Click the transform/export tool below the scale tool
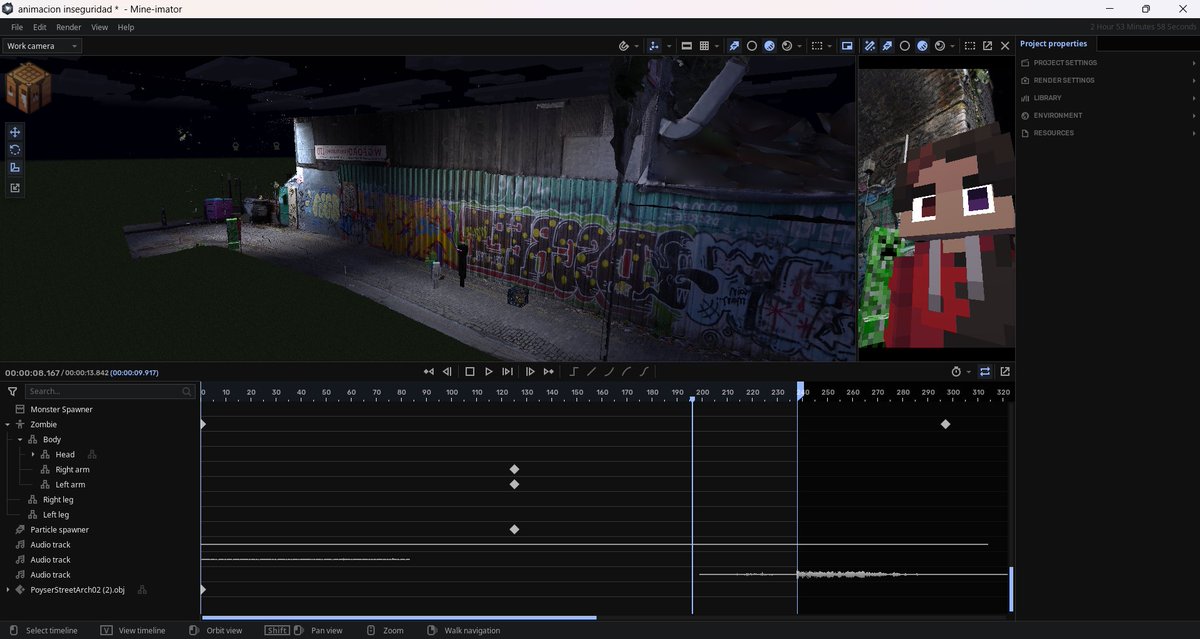 (15, 187)
